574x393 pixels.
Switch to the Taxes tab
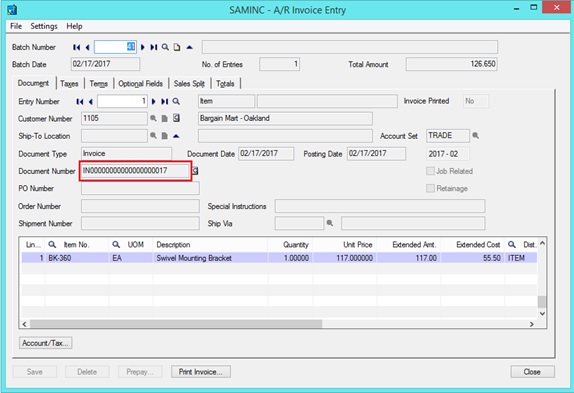point(69,84)
